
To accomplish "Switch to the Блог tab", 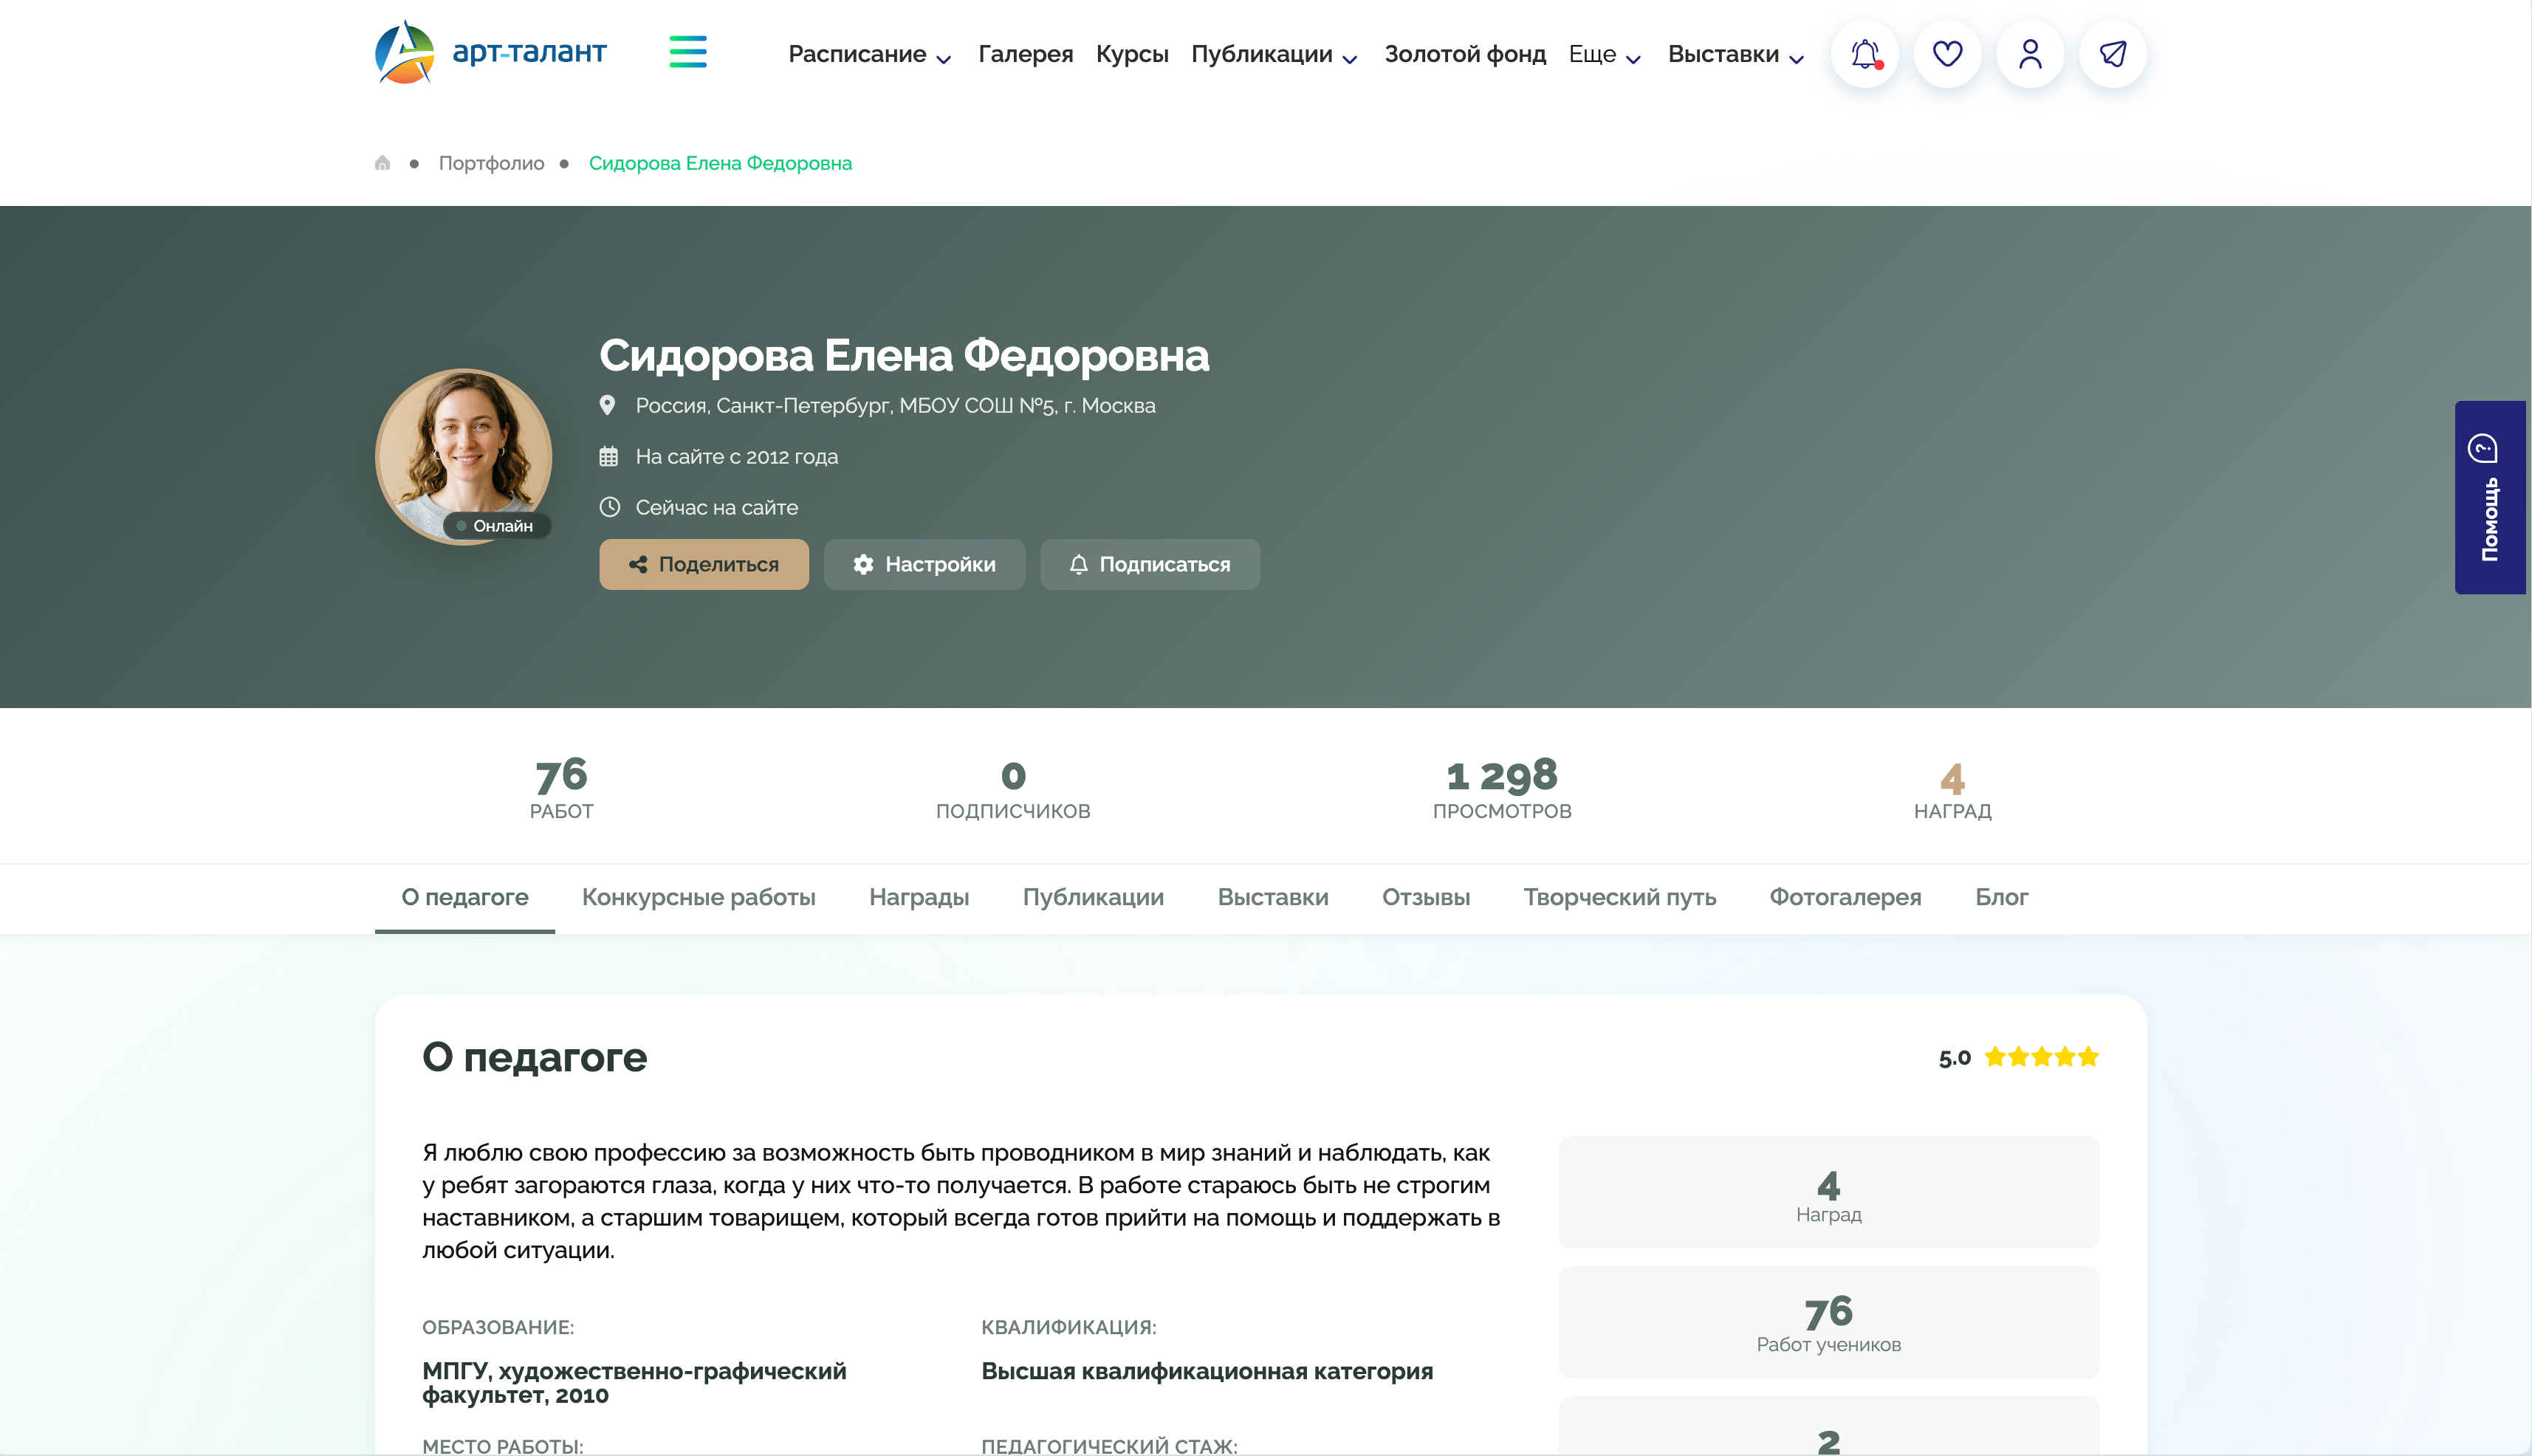I will (2001, 897).
